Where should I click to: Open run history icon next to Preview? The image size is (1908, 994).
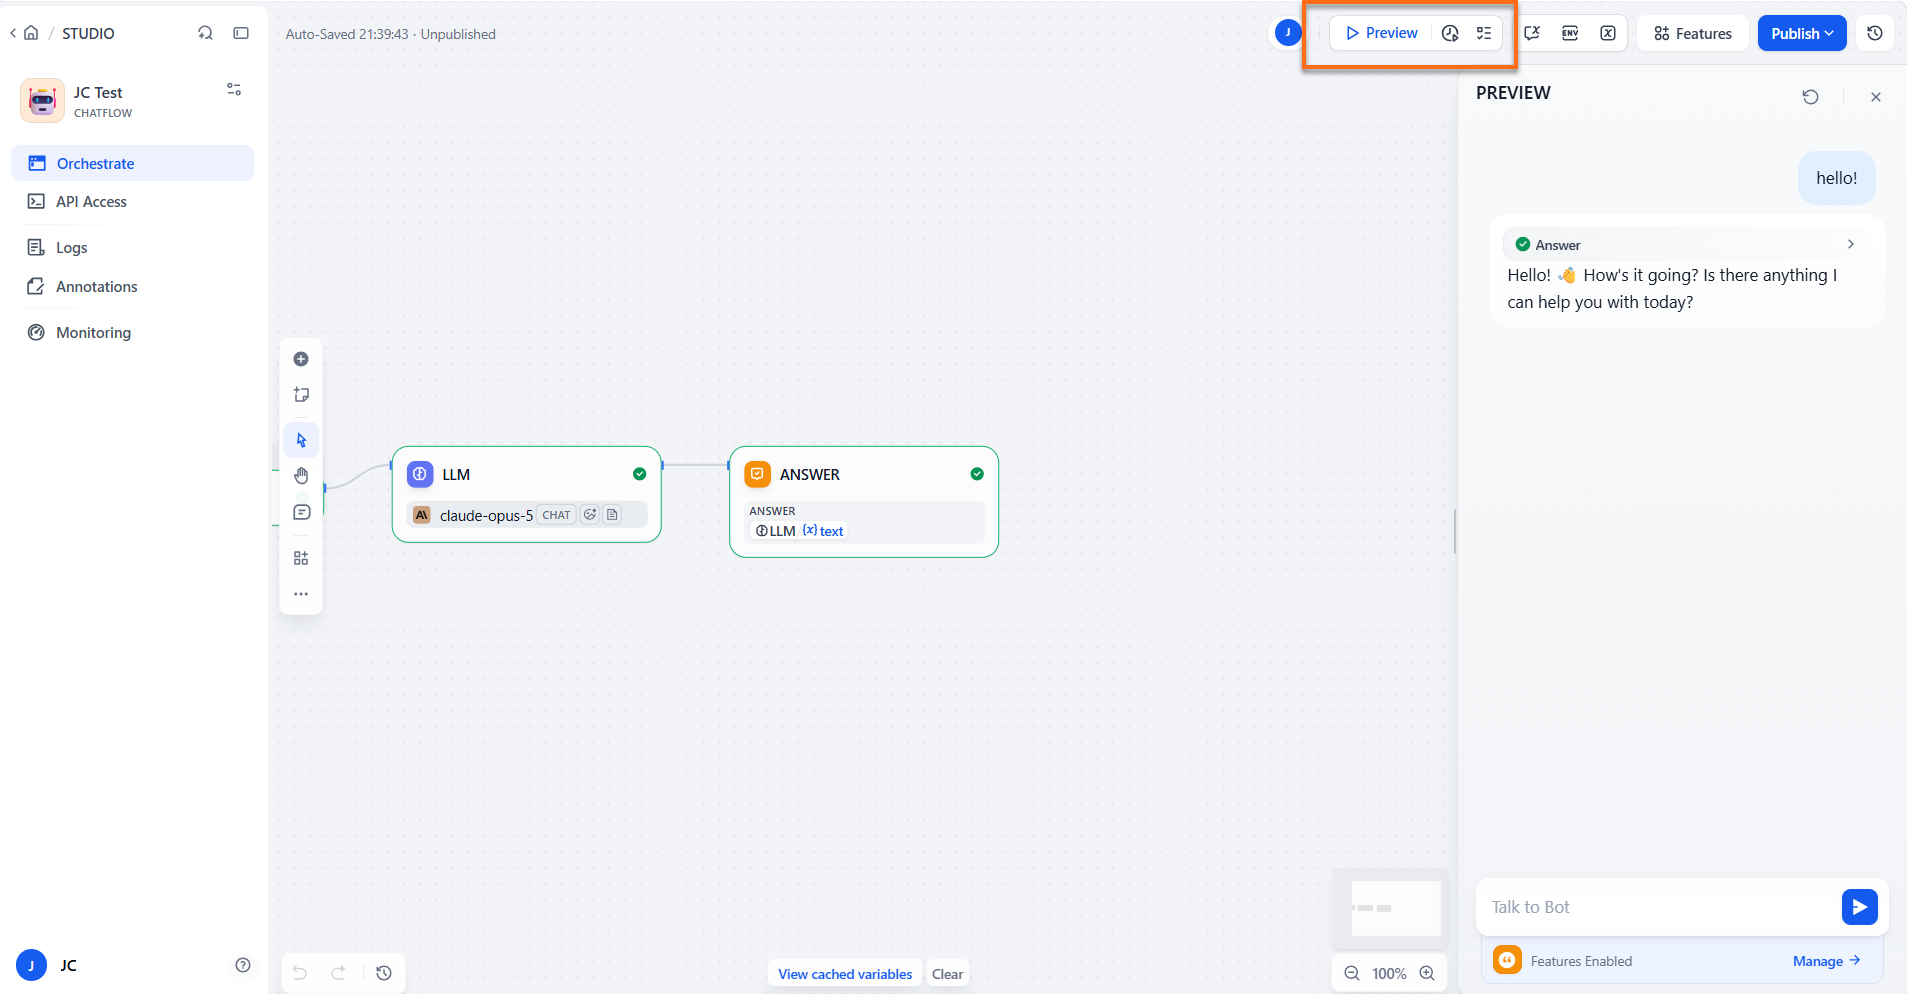click(x=1450, y=33)
